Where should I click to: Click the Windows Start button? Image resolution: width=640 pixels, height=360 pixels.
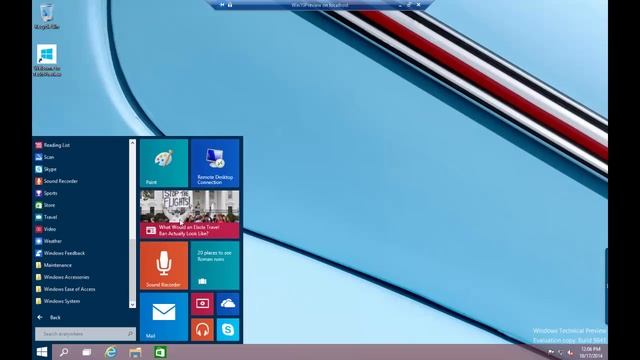coord(42,352)
